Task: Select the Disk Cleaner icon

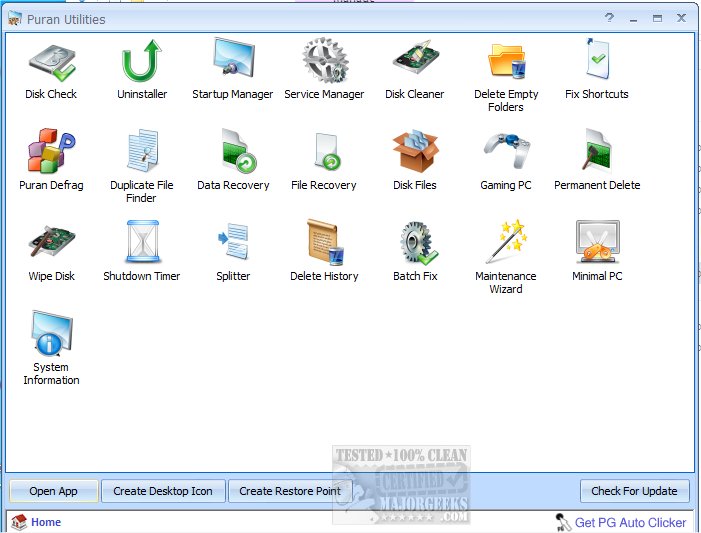Action: pos(415,62)
